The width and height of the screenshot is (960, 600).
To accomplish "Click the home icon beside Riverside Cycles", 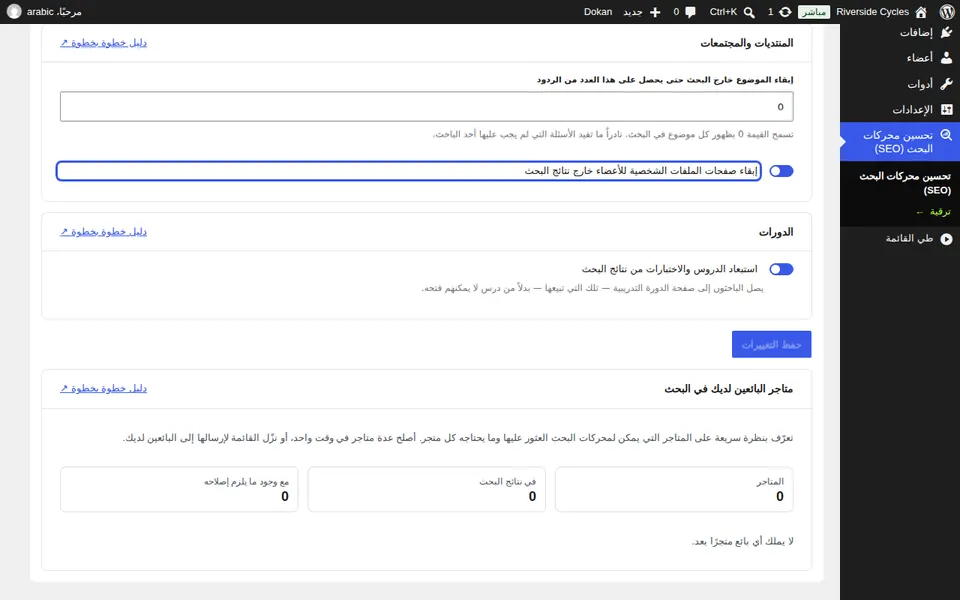I will [x=921, y=12].
